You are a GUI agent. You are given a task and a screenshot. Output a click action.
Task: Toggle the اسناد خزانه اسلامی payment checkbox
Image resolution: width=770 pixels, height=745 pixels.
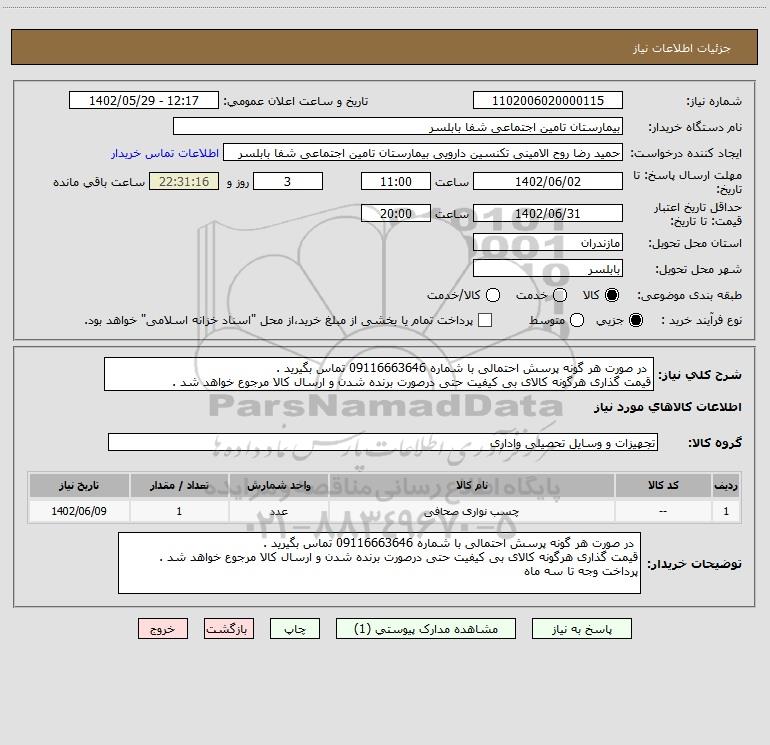click(485, 320)
